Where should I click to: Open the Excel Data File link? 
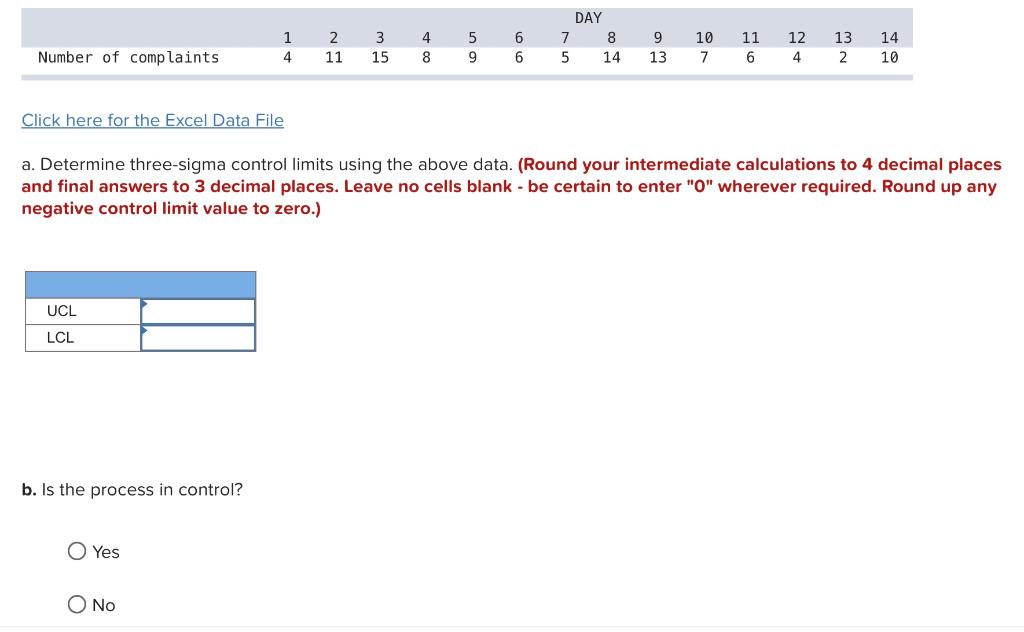[x=152, y=120]
